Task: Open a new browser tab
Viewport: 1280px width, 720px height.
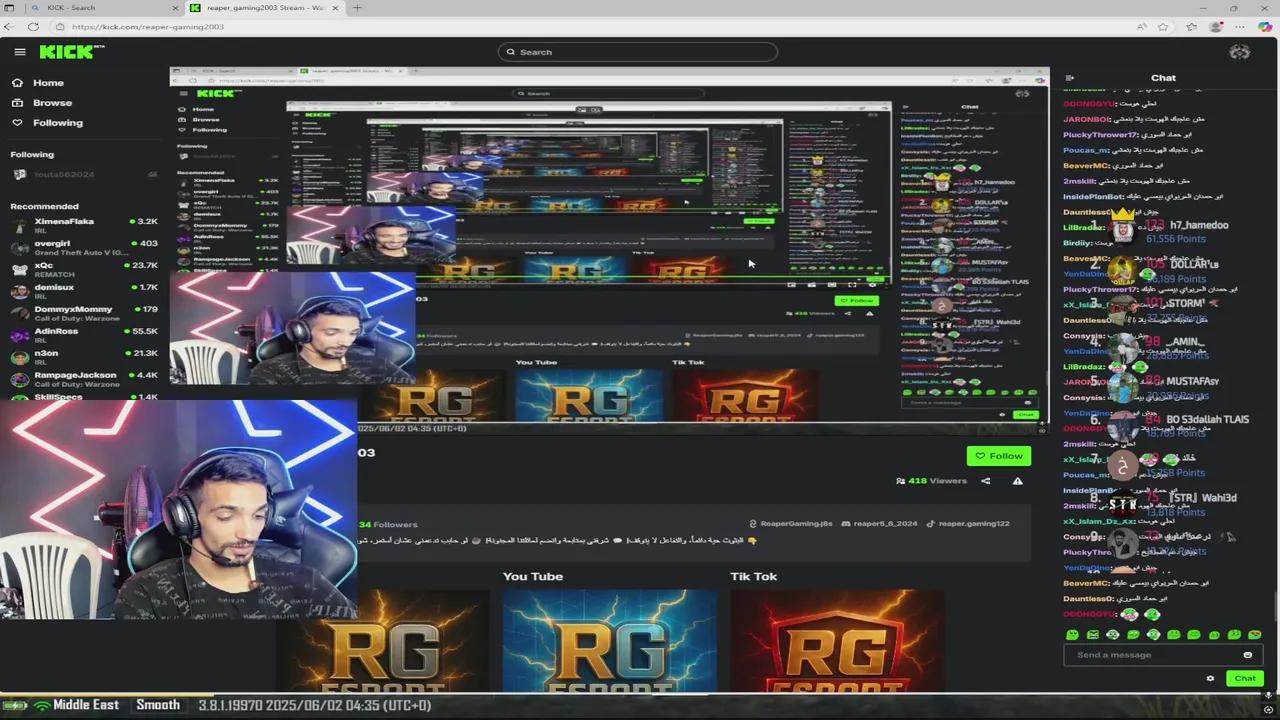Action: click(x=357, y=8)
